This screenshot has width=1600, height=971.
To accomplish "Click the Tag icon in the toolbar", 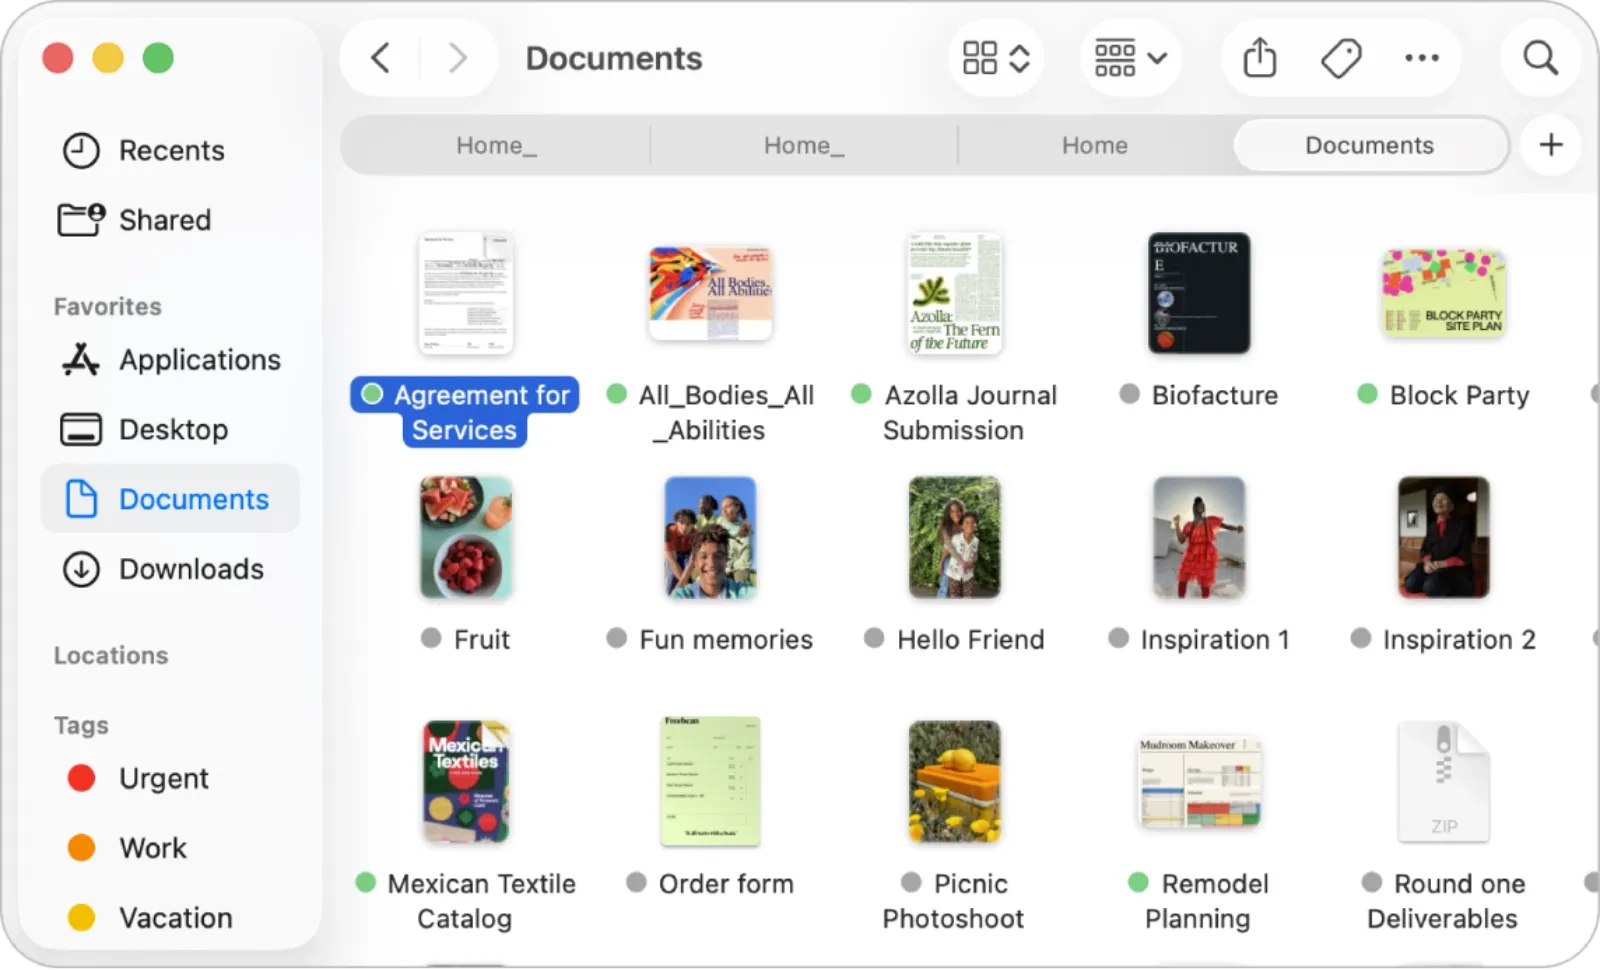I will pos(1340,58).
